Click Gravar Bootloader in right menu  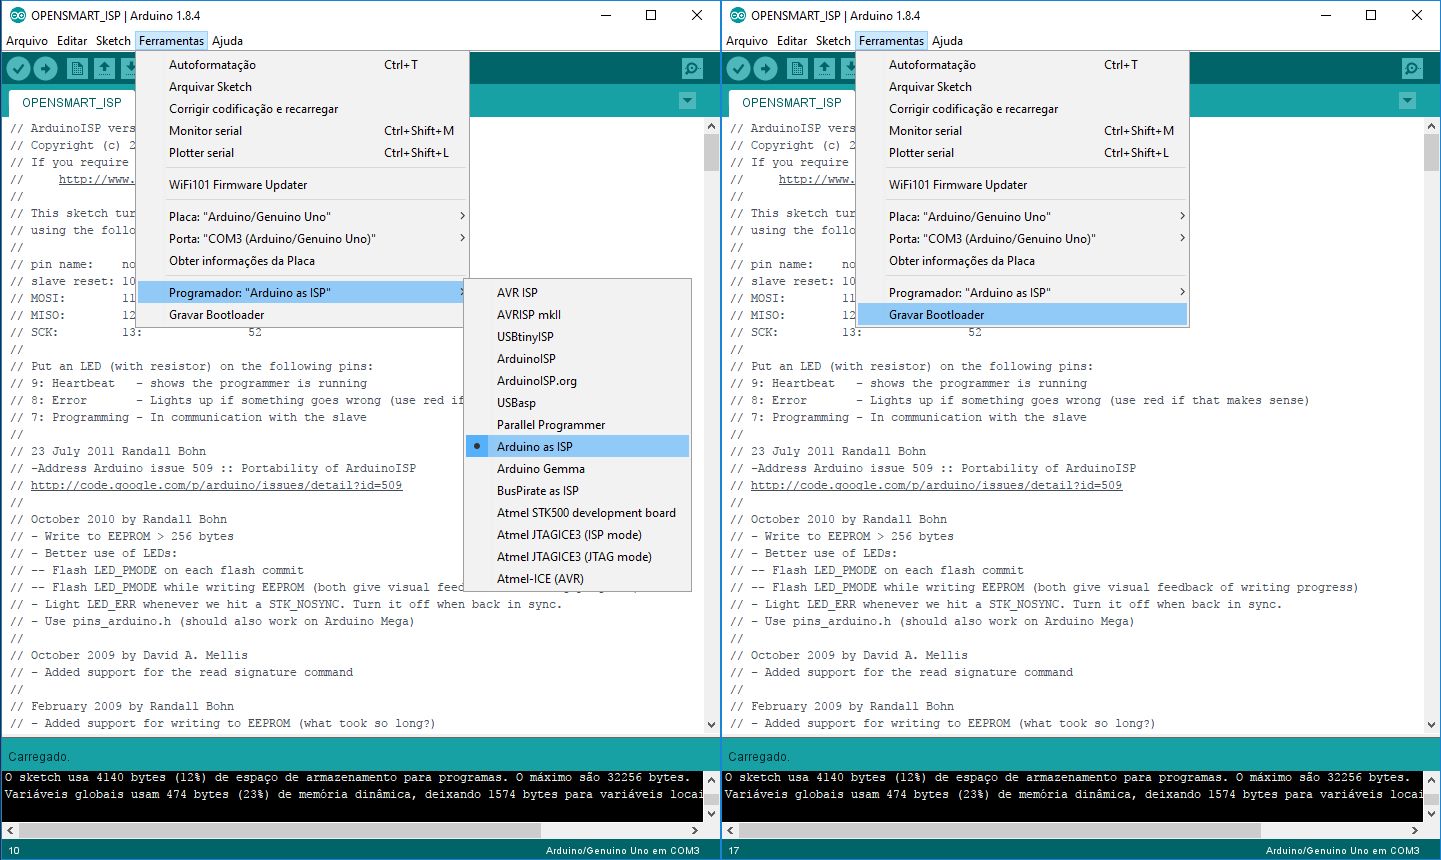(1023, 314)
